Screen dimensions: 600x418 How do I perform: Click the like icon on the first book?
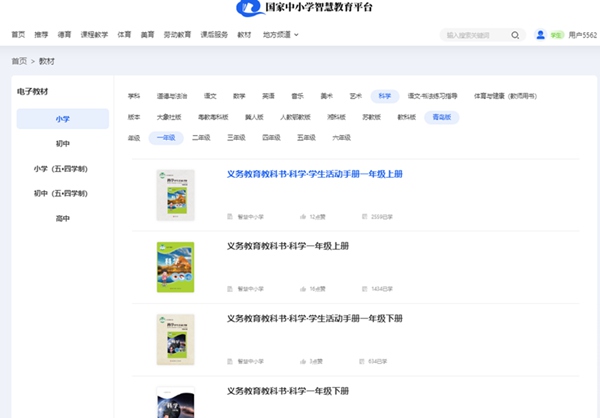point(303,216)
